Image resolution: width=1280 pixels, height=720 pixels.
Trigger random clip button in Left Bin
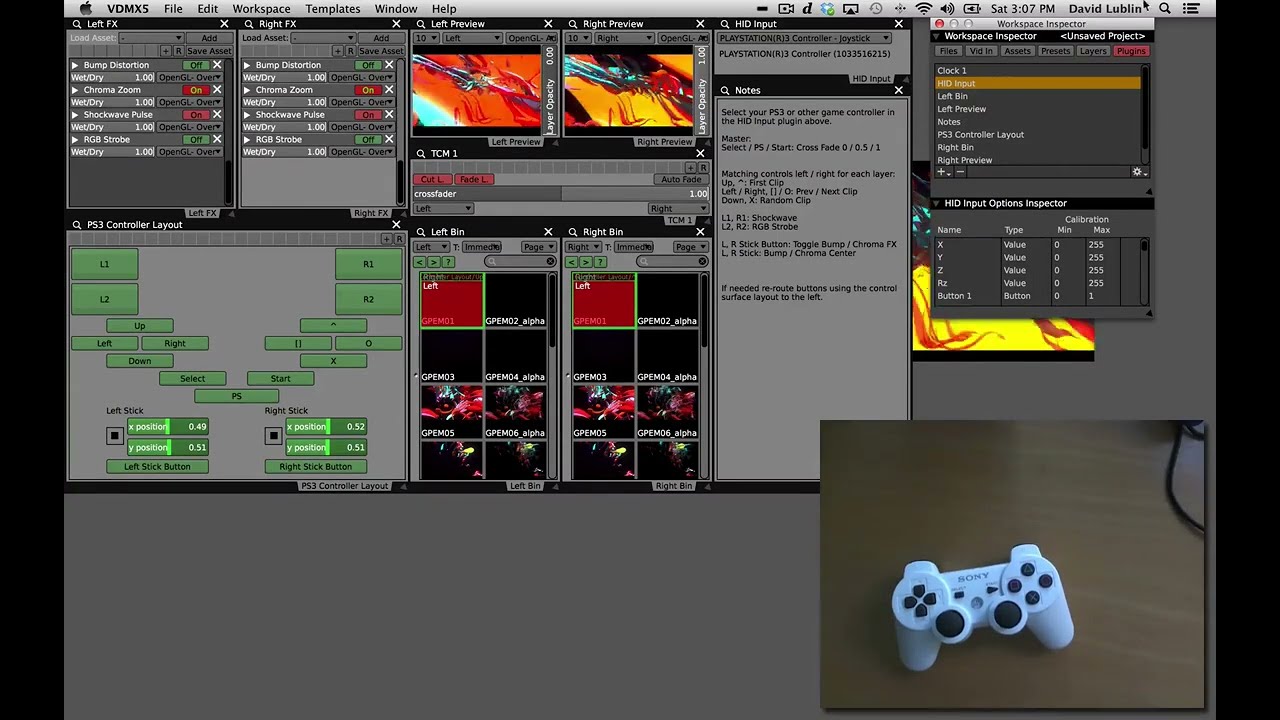coord(448,262)
